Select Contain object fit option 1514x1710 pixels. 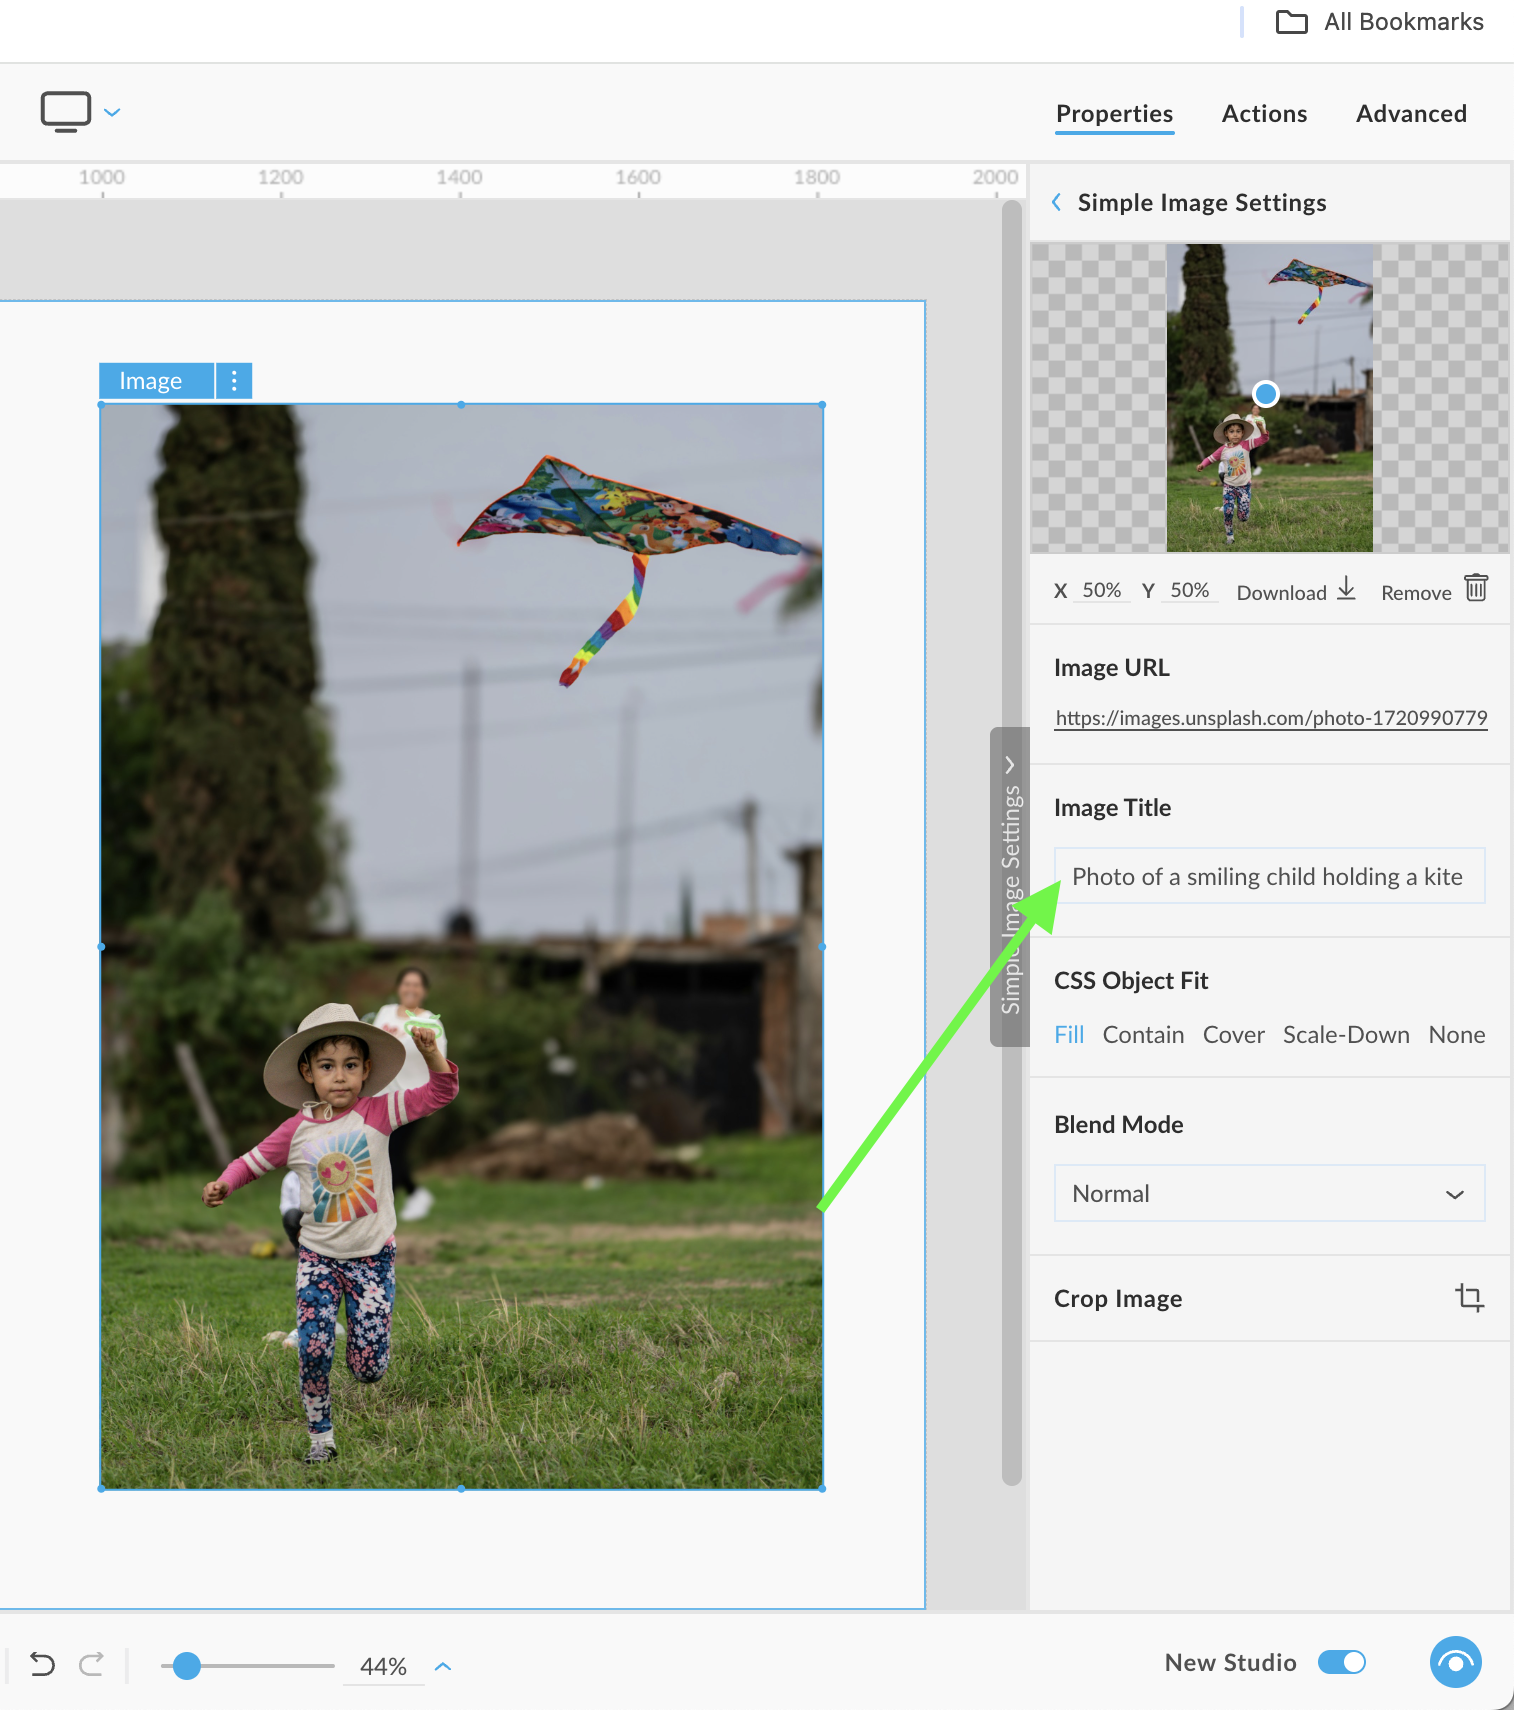coord(1143,1035)
